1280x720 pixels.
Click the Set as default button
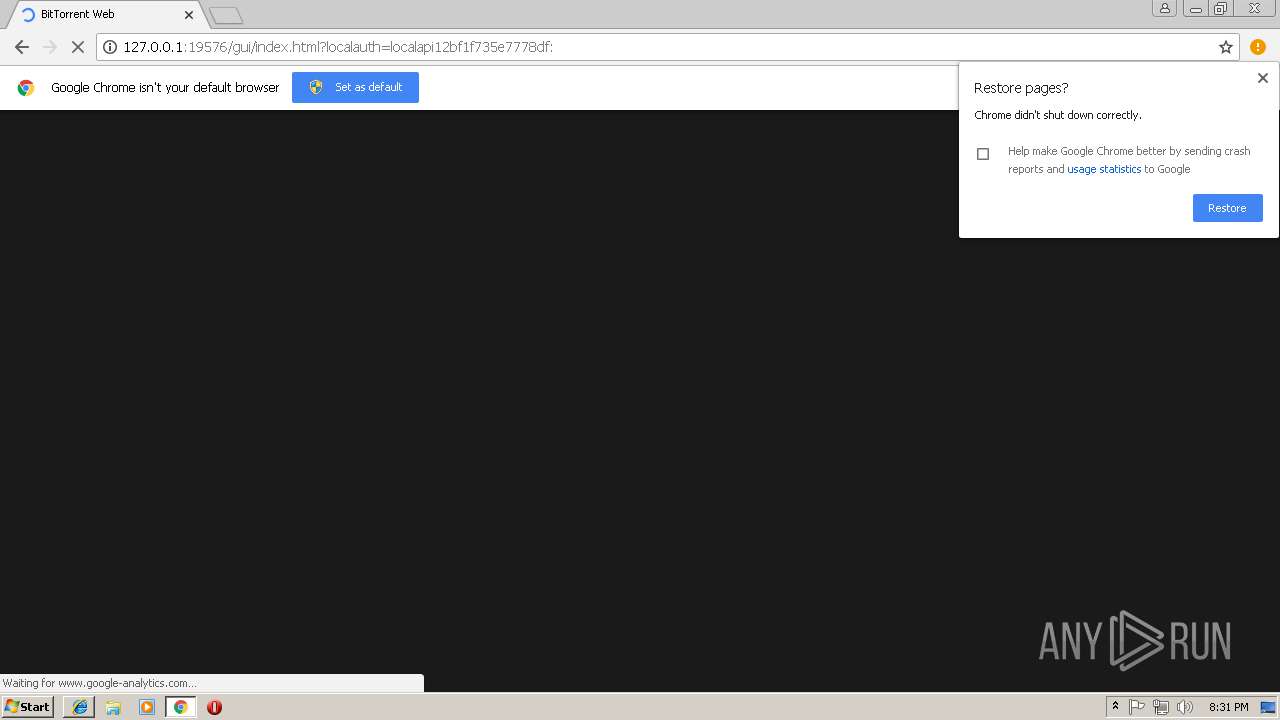355,87
